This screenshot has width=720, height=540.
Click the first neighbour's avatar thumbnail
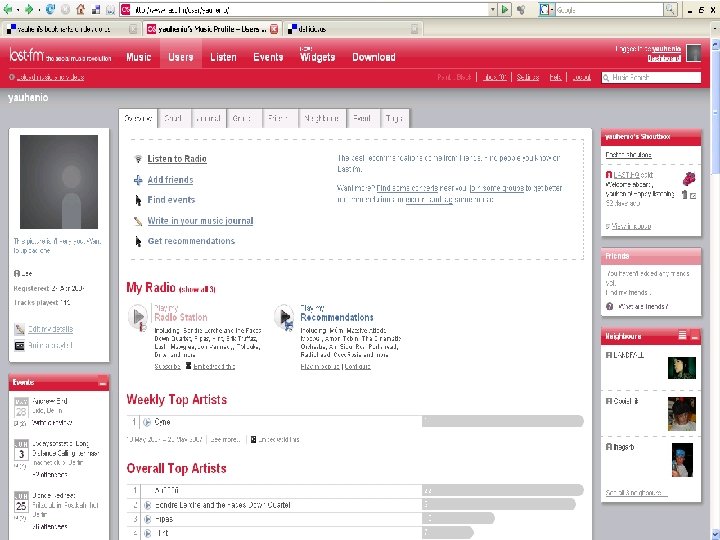tap(681, 367)
